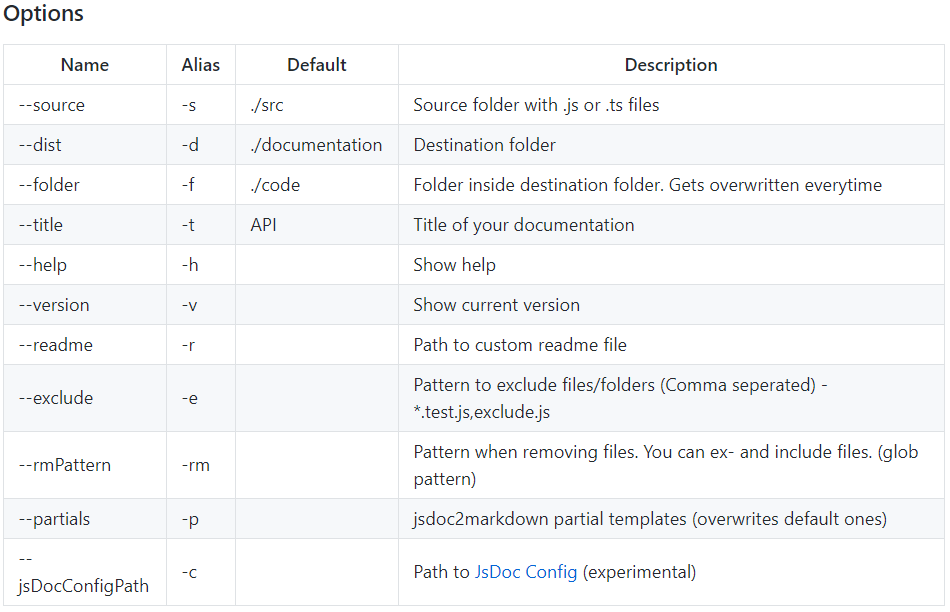950x612 pixels.
Task: Select the --source option name cell
Action: coord(52,105)
